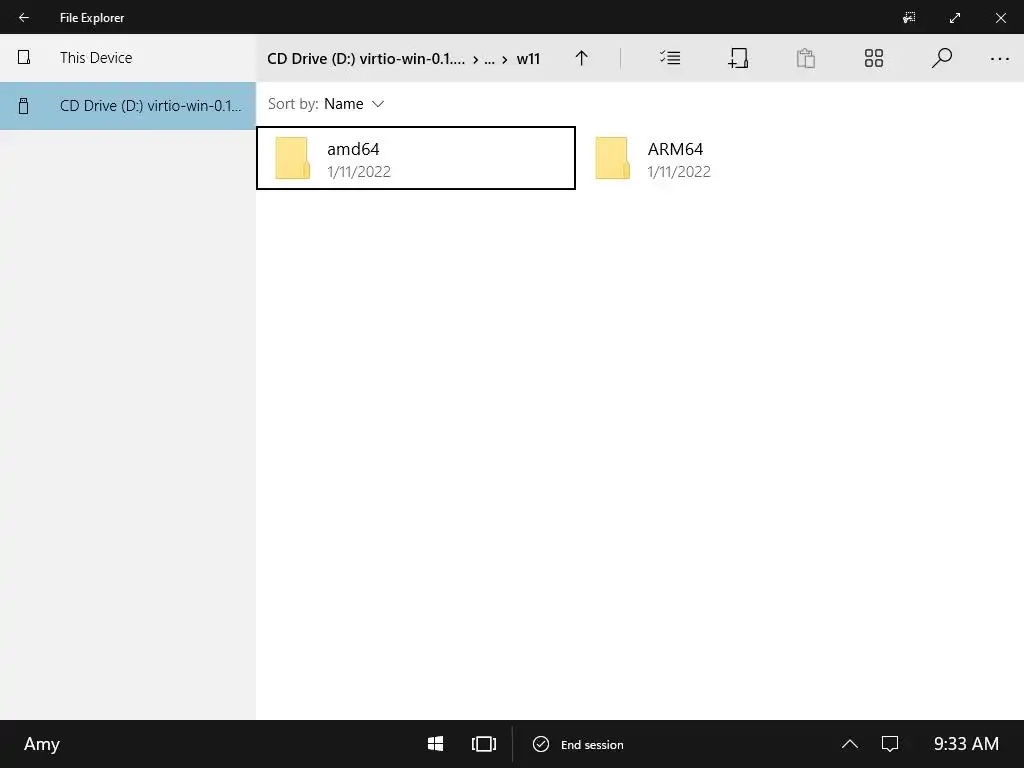This screenshot has height=768, width=1024.
Task: Click End session button
Action: (578, 744)
